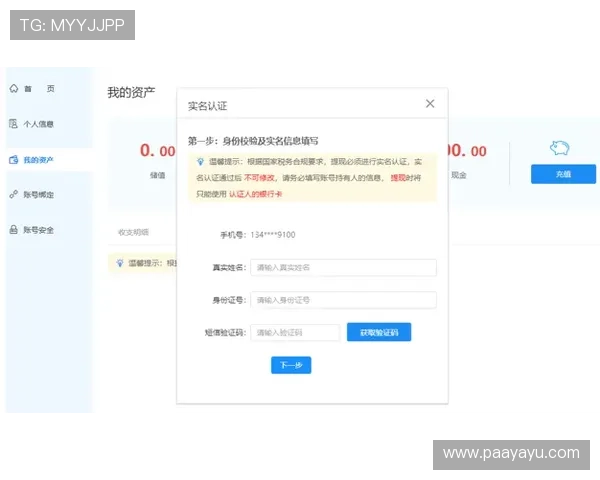Close the 实名认证 dialog

coord(430,103)
